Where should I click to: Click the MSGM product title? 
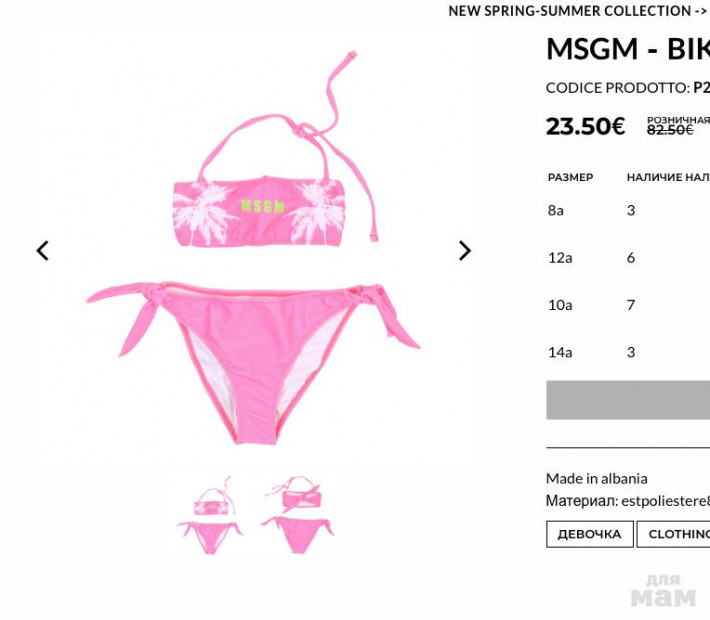pos(628,49)
